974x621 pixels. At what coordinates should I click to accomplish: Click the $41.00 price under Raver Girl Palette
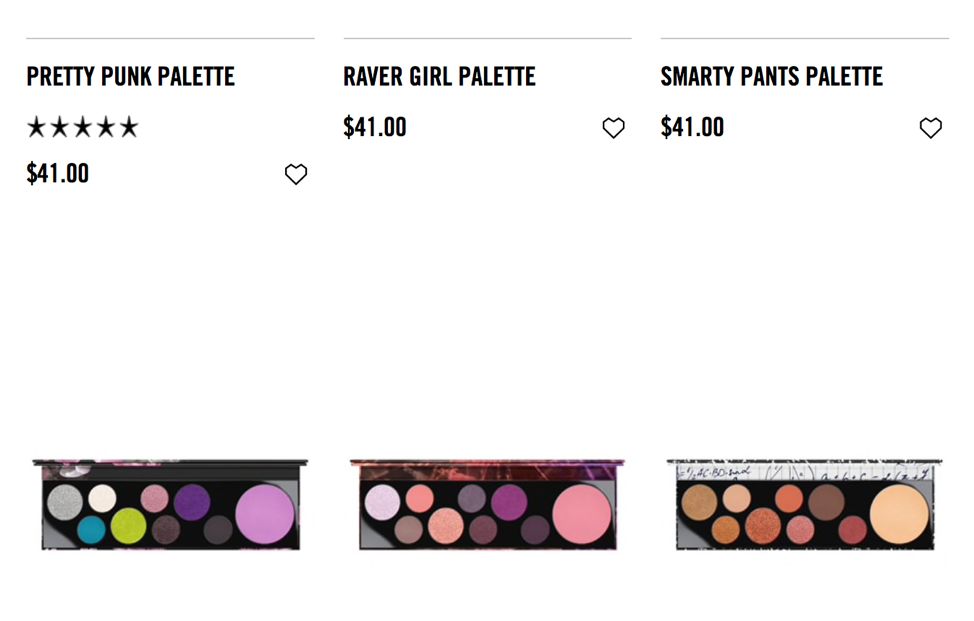pos(375,128)
